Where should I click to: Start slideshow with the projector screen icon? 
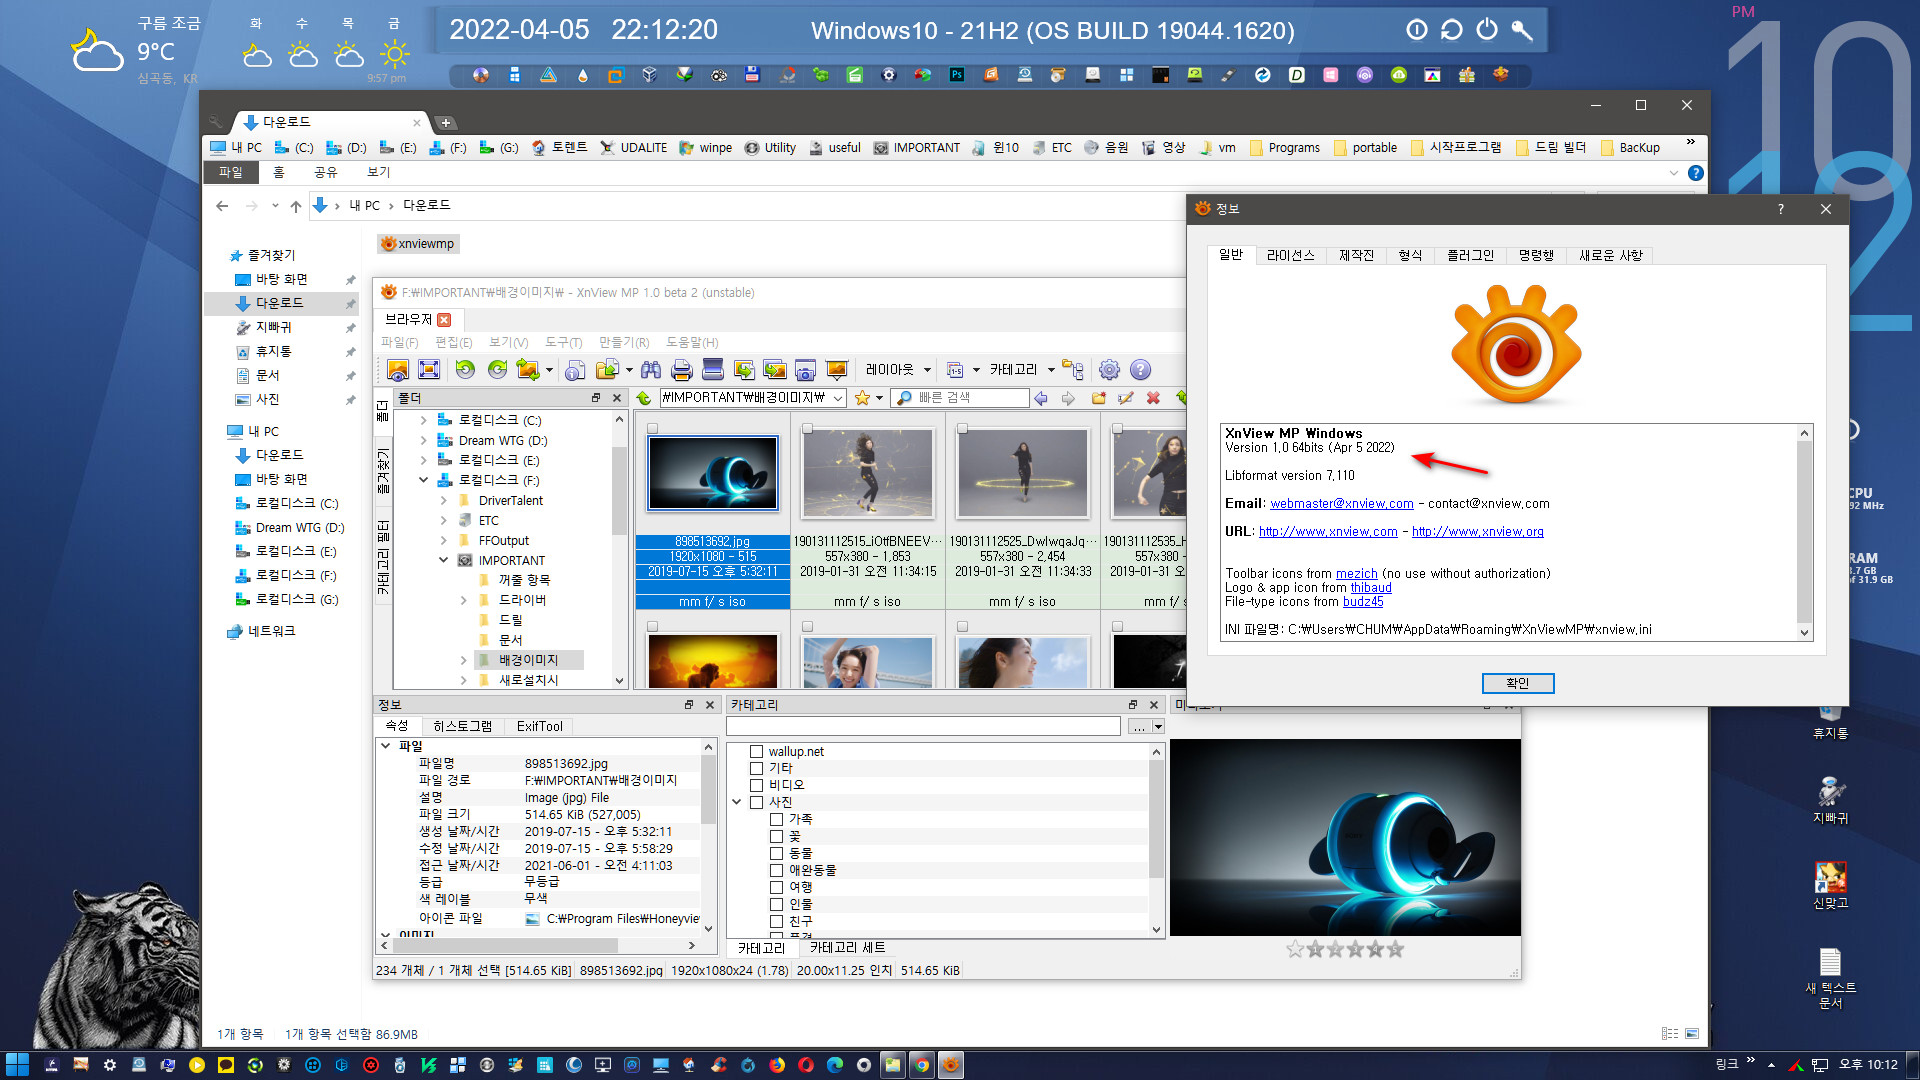(x=837, y=370)
